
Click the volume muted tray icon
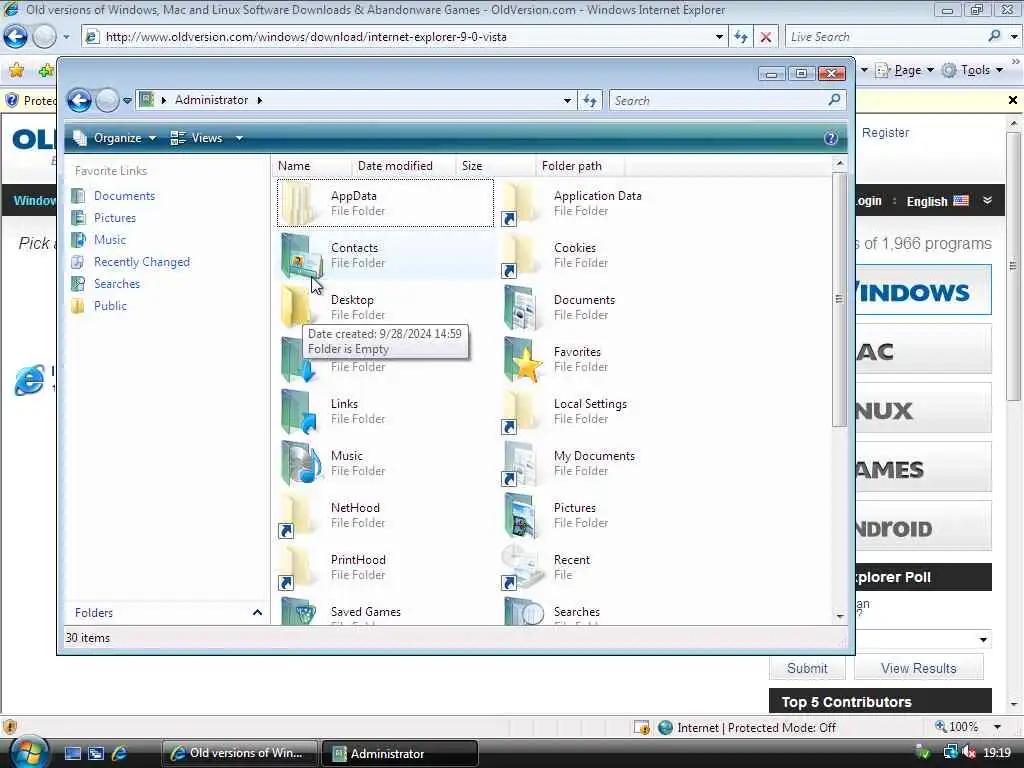(968, 753)
